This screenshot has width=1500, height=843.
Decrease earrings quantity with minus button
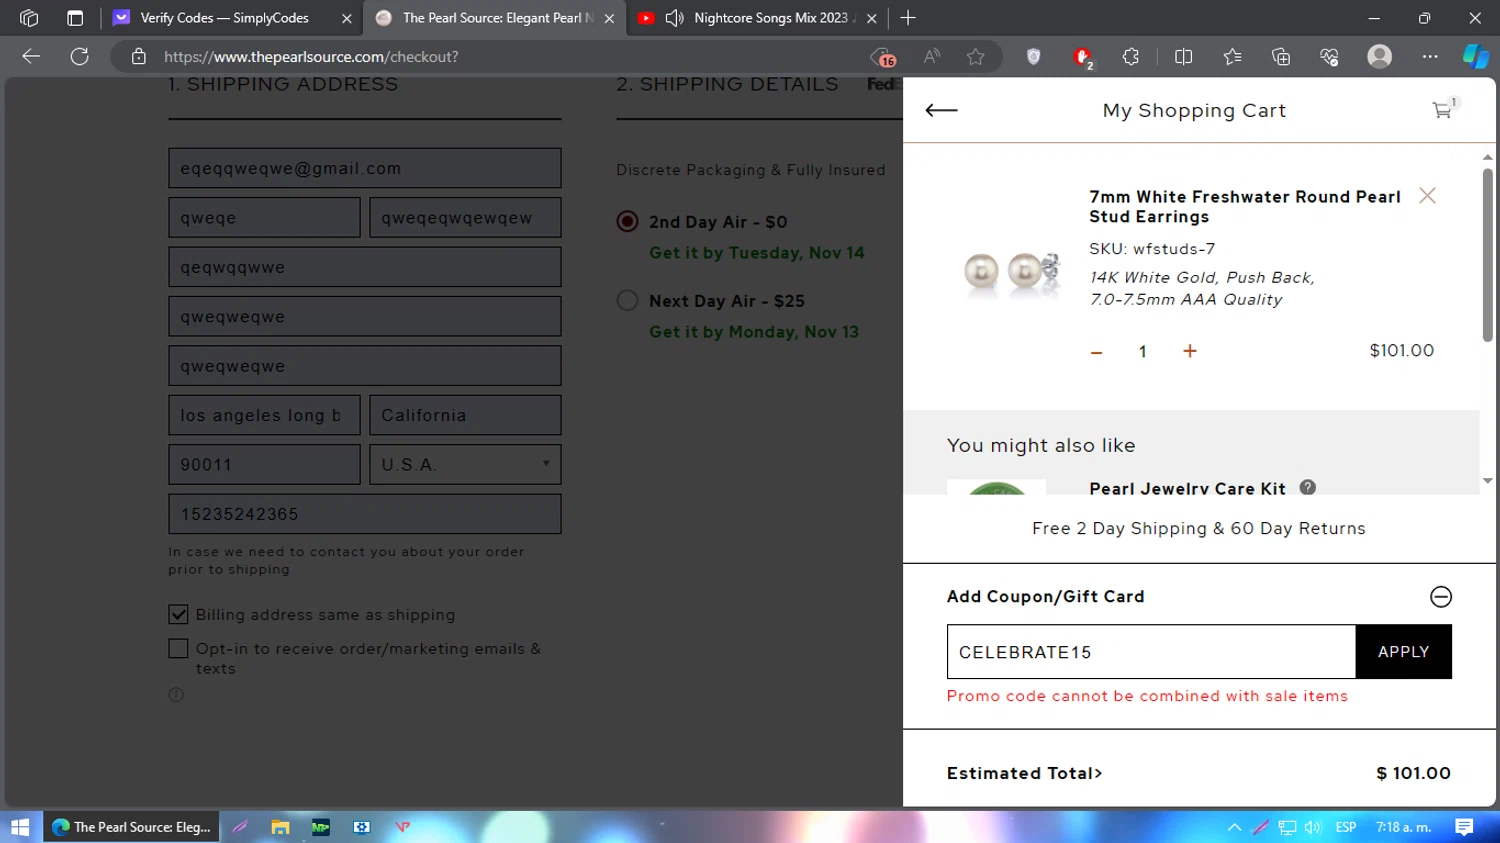[x=1096, y=352]
